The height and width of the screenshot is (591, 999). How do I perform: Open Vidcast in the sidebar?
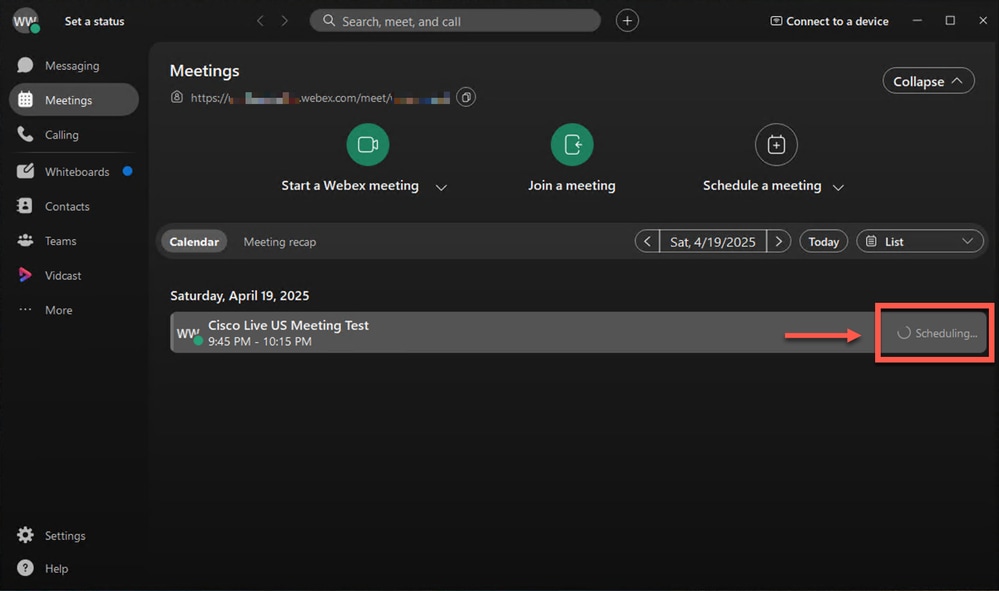(x=73, y=275)
